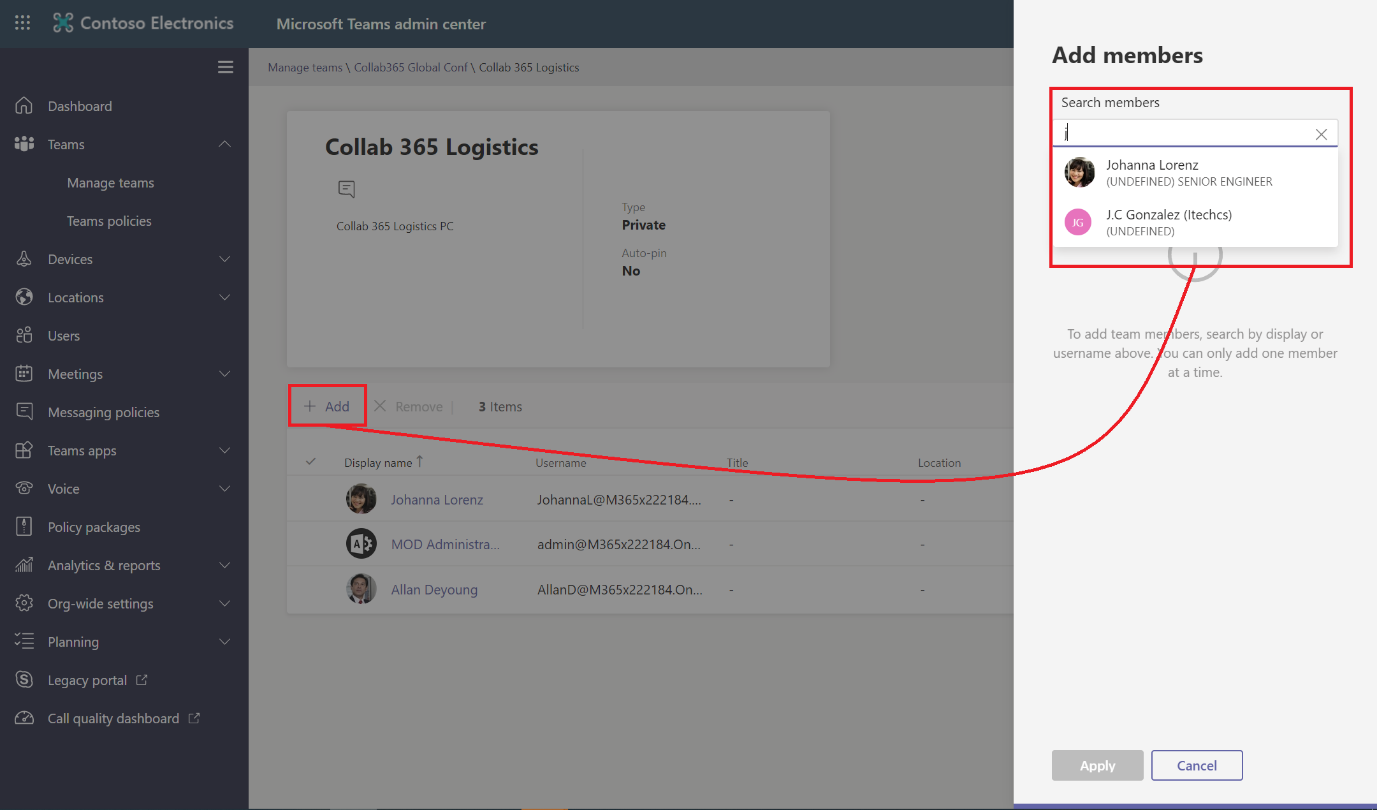Click the Org-wide settings gear icon
Screen dimensions: 1377x810
25,603
